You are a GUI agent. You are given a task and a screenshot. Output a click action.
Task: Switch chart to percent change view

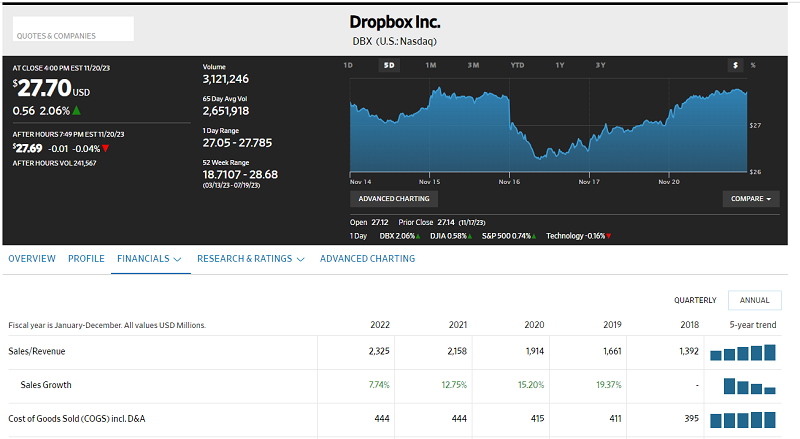coord(752,65)
